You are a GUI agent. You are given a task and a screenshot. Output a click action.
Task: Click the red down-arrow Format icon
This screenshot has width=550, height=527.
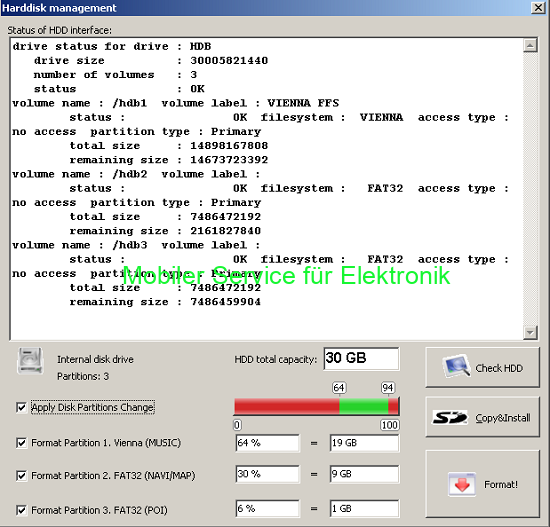point(462,485)
